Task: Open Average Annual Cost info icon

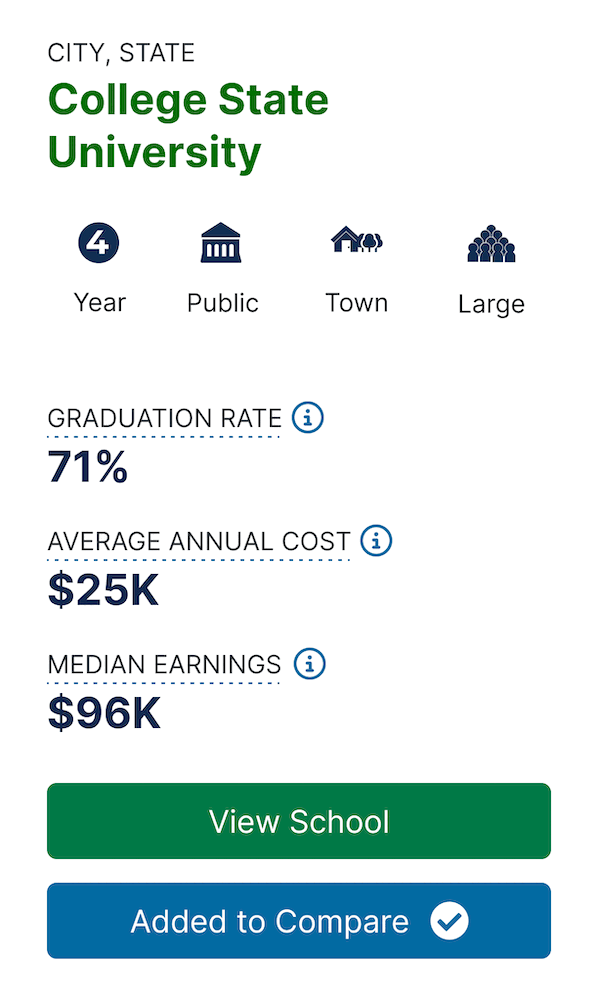Action: [376, 541]
